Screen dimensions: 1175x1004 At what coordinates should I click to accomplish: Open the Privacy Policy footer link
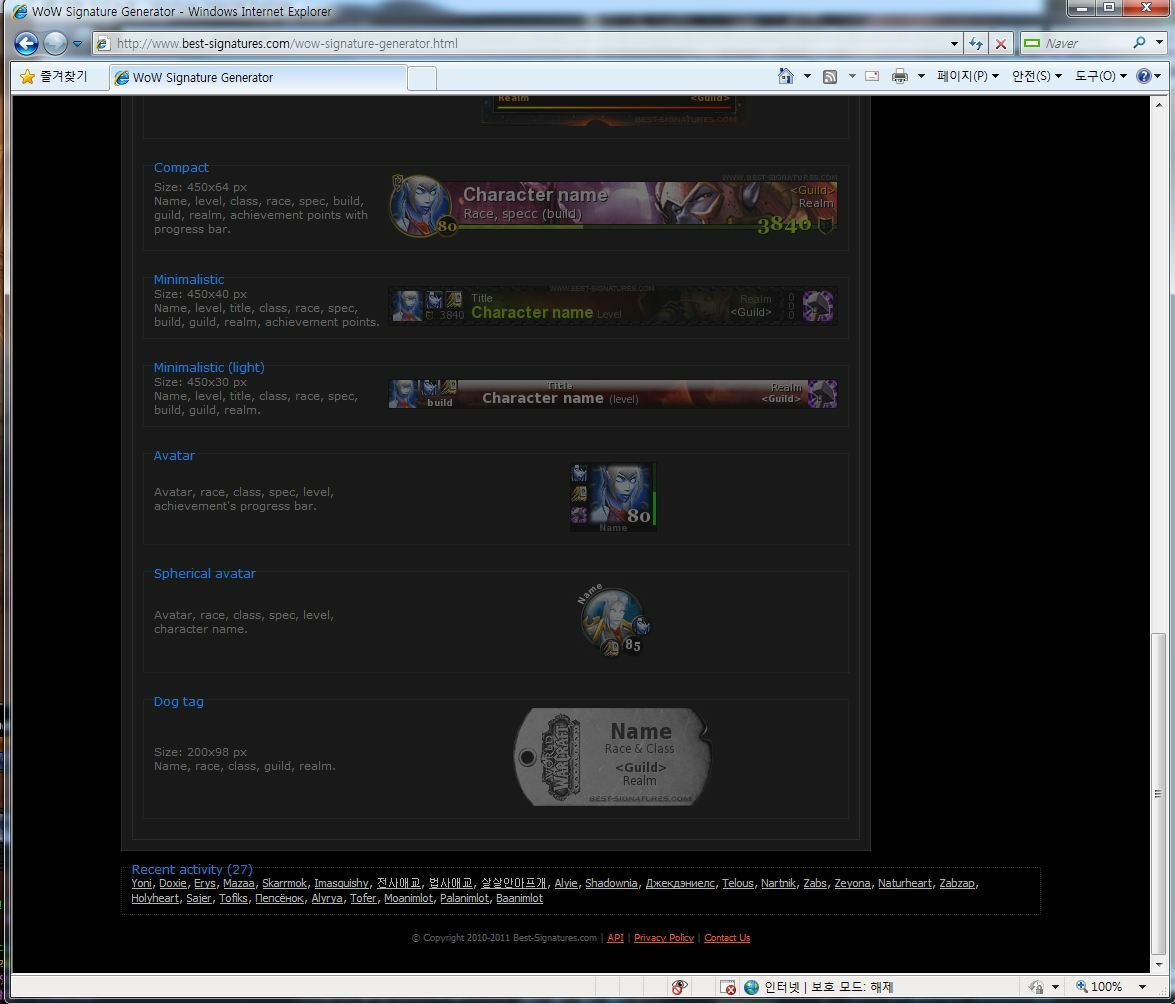[663, 938]
